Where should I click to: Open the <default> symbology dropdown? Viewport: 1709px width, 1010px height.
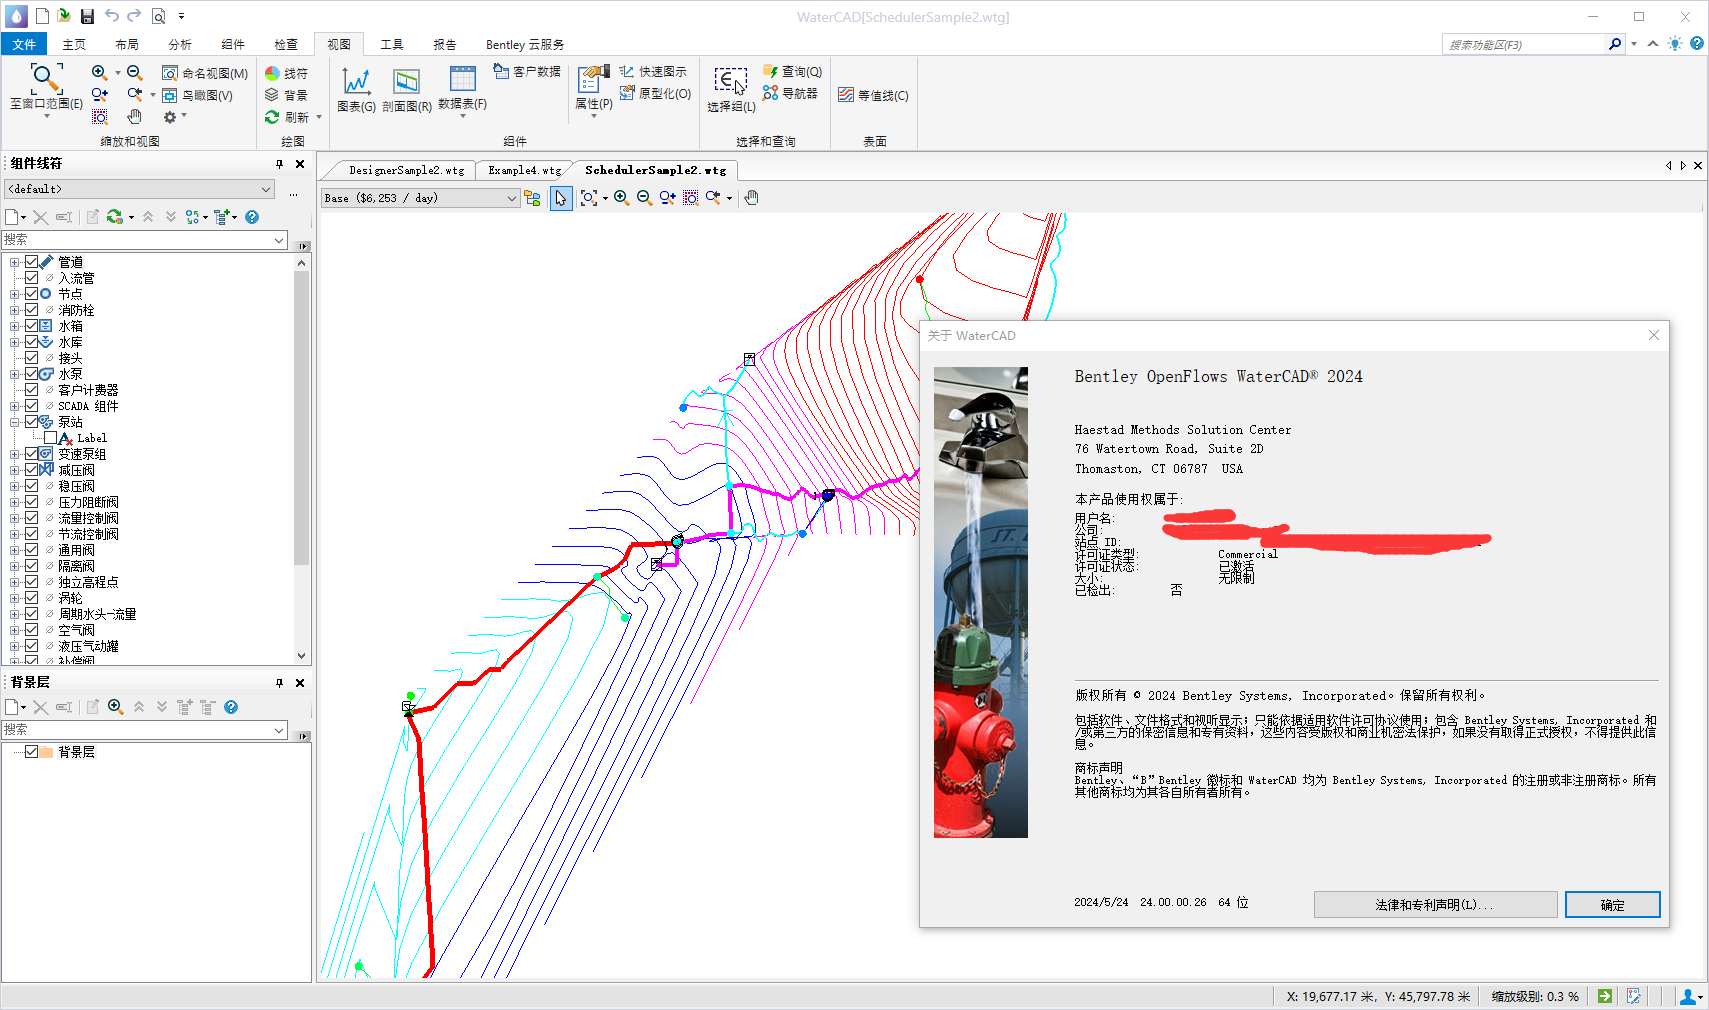(x=139, y=189)
